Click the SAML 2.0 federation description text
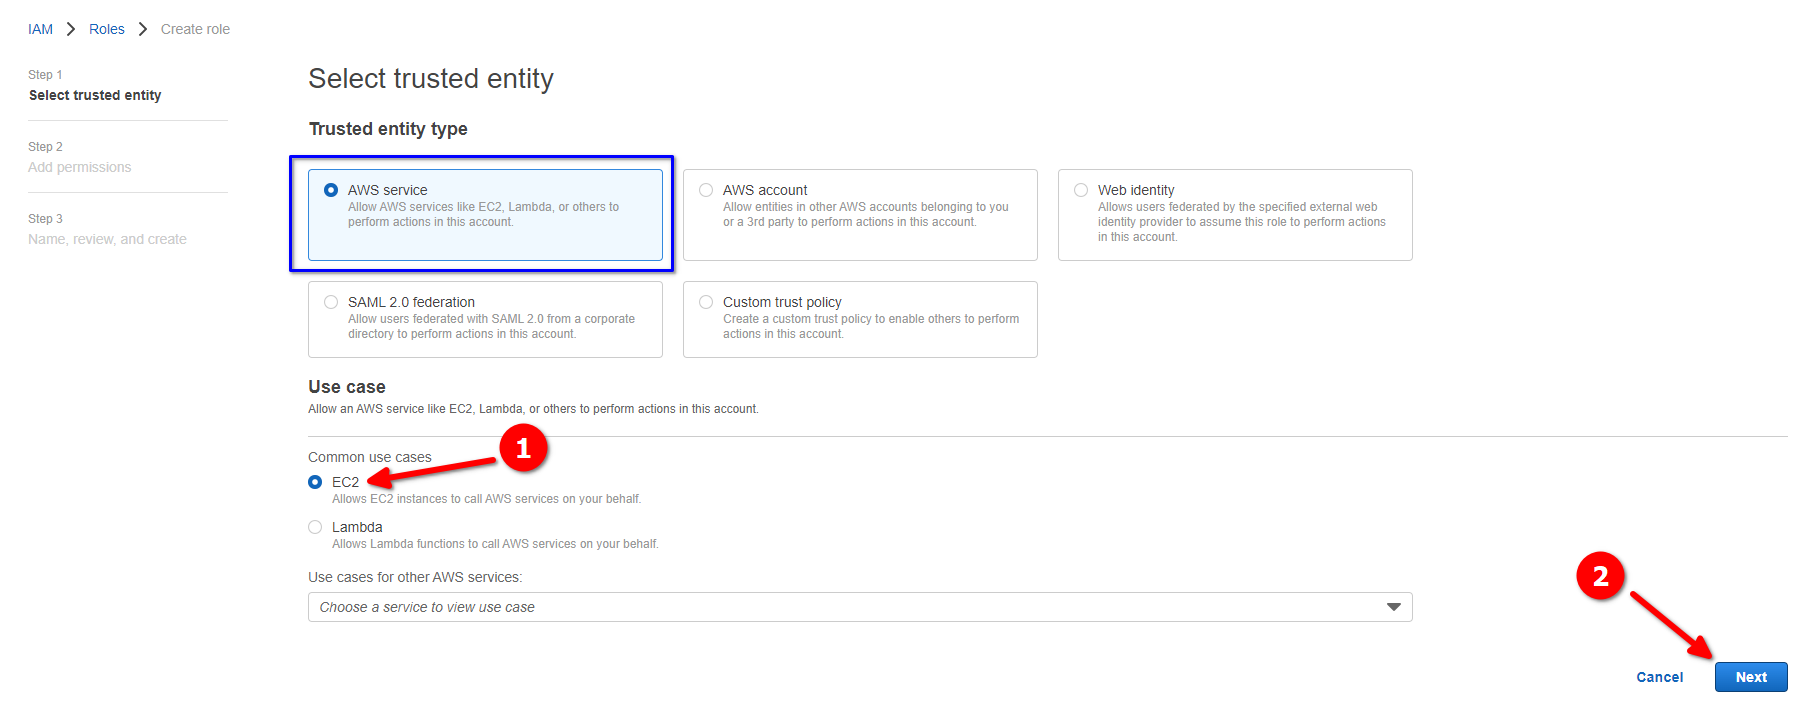The image size is (1820, 715). click(x=491, y=326)
